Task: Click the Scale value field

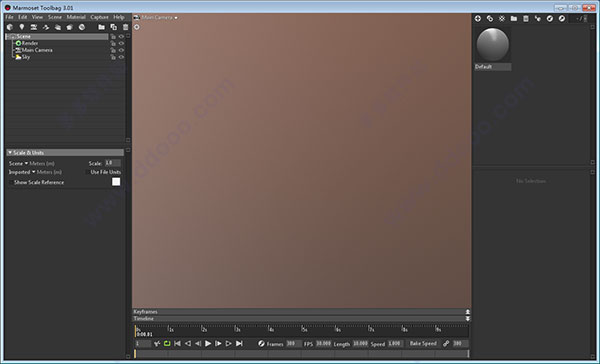Action: point(112,163)
